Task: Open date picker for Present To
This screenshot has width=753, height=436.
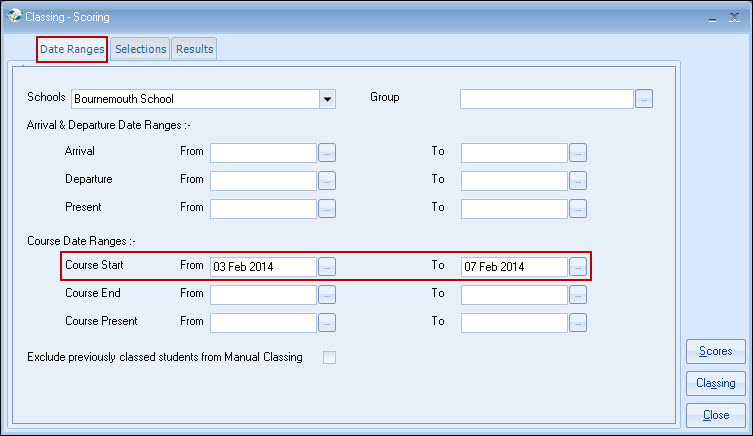Action: 578,209
